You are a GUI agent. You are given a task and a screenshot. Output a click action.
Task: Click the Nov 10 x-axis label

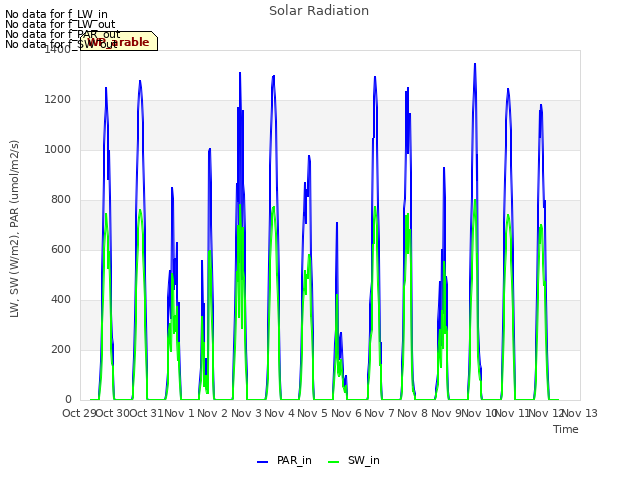pyautogui.click(x=478, y=413)
